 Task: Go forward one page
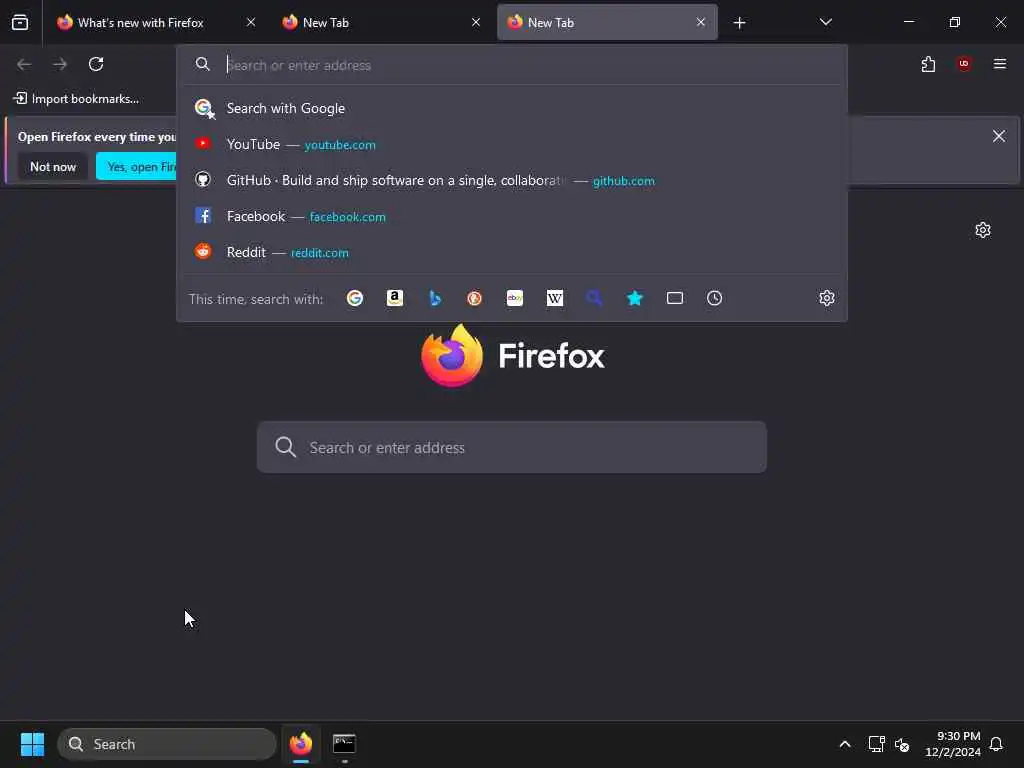(x=60, y=64)
